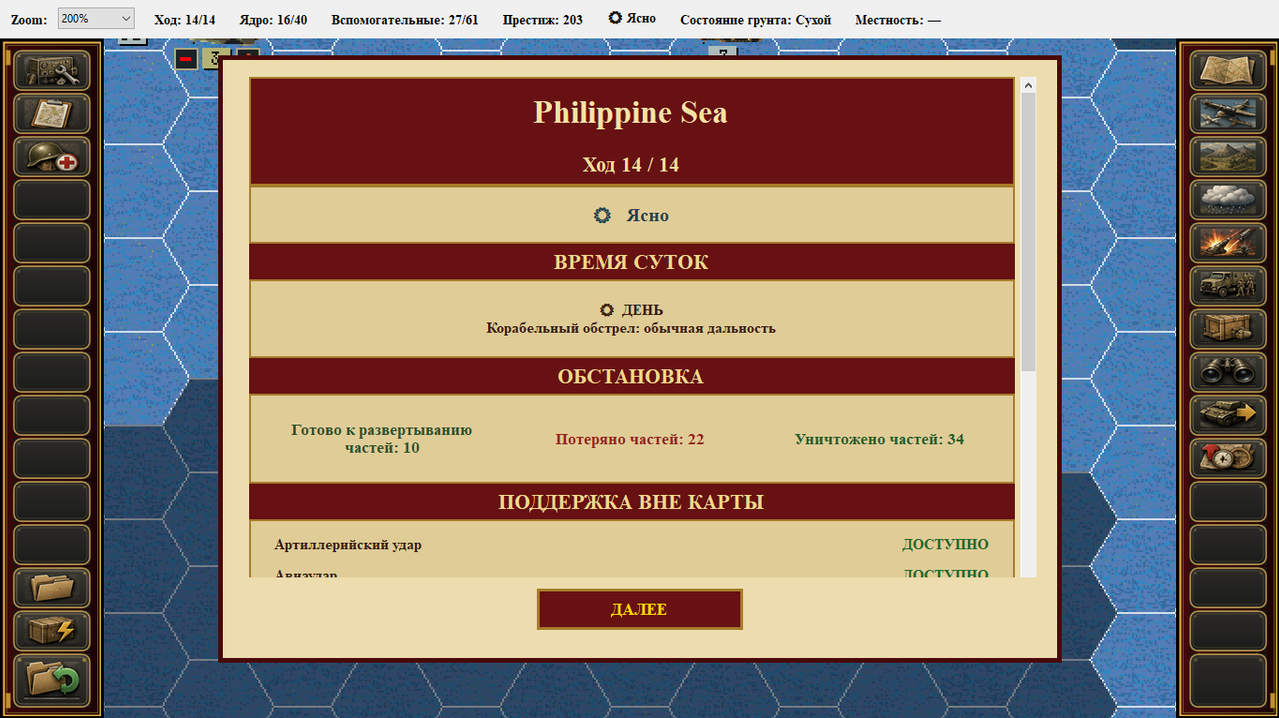Click the Philippine Sea title
The height and width of the screenshot is (718, 1279).
click(x=630, y=112)
